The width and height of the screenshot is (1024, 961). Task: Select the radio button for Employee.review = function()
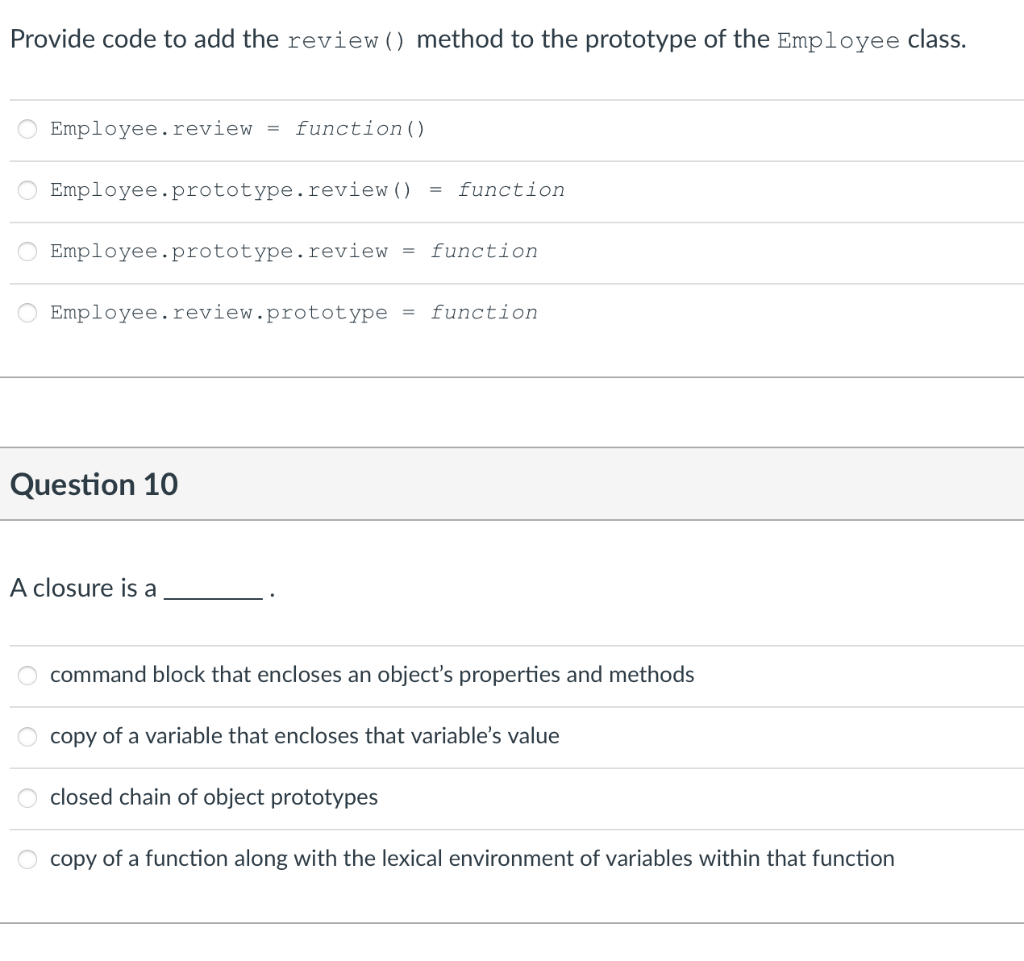26,128
